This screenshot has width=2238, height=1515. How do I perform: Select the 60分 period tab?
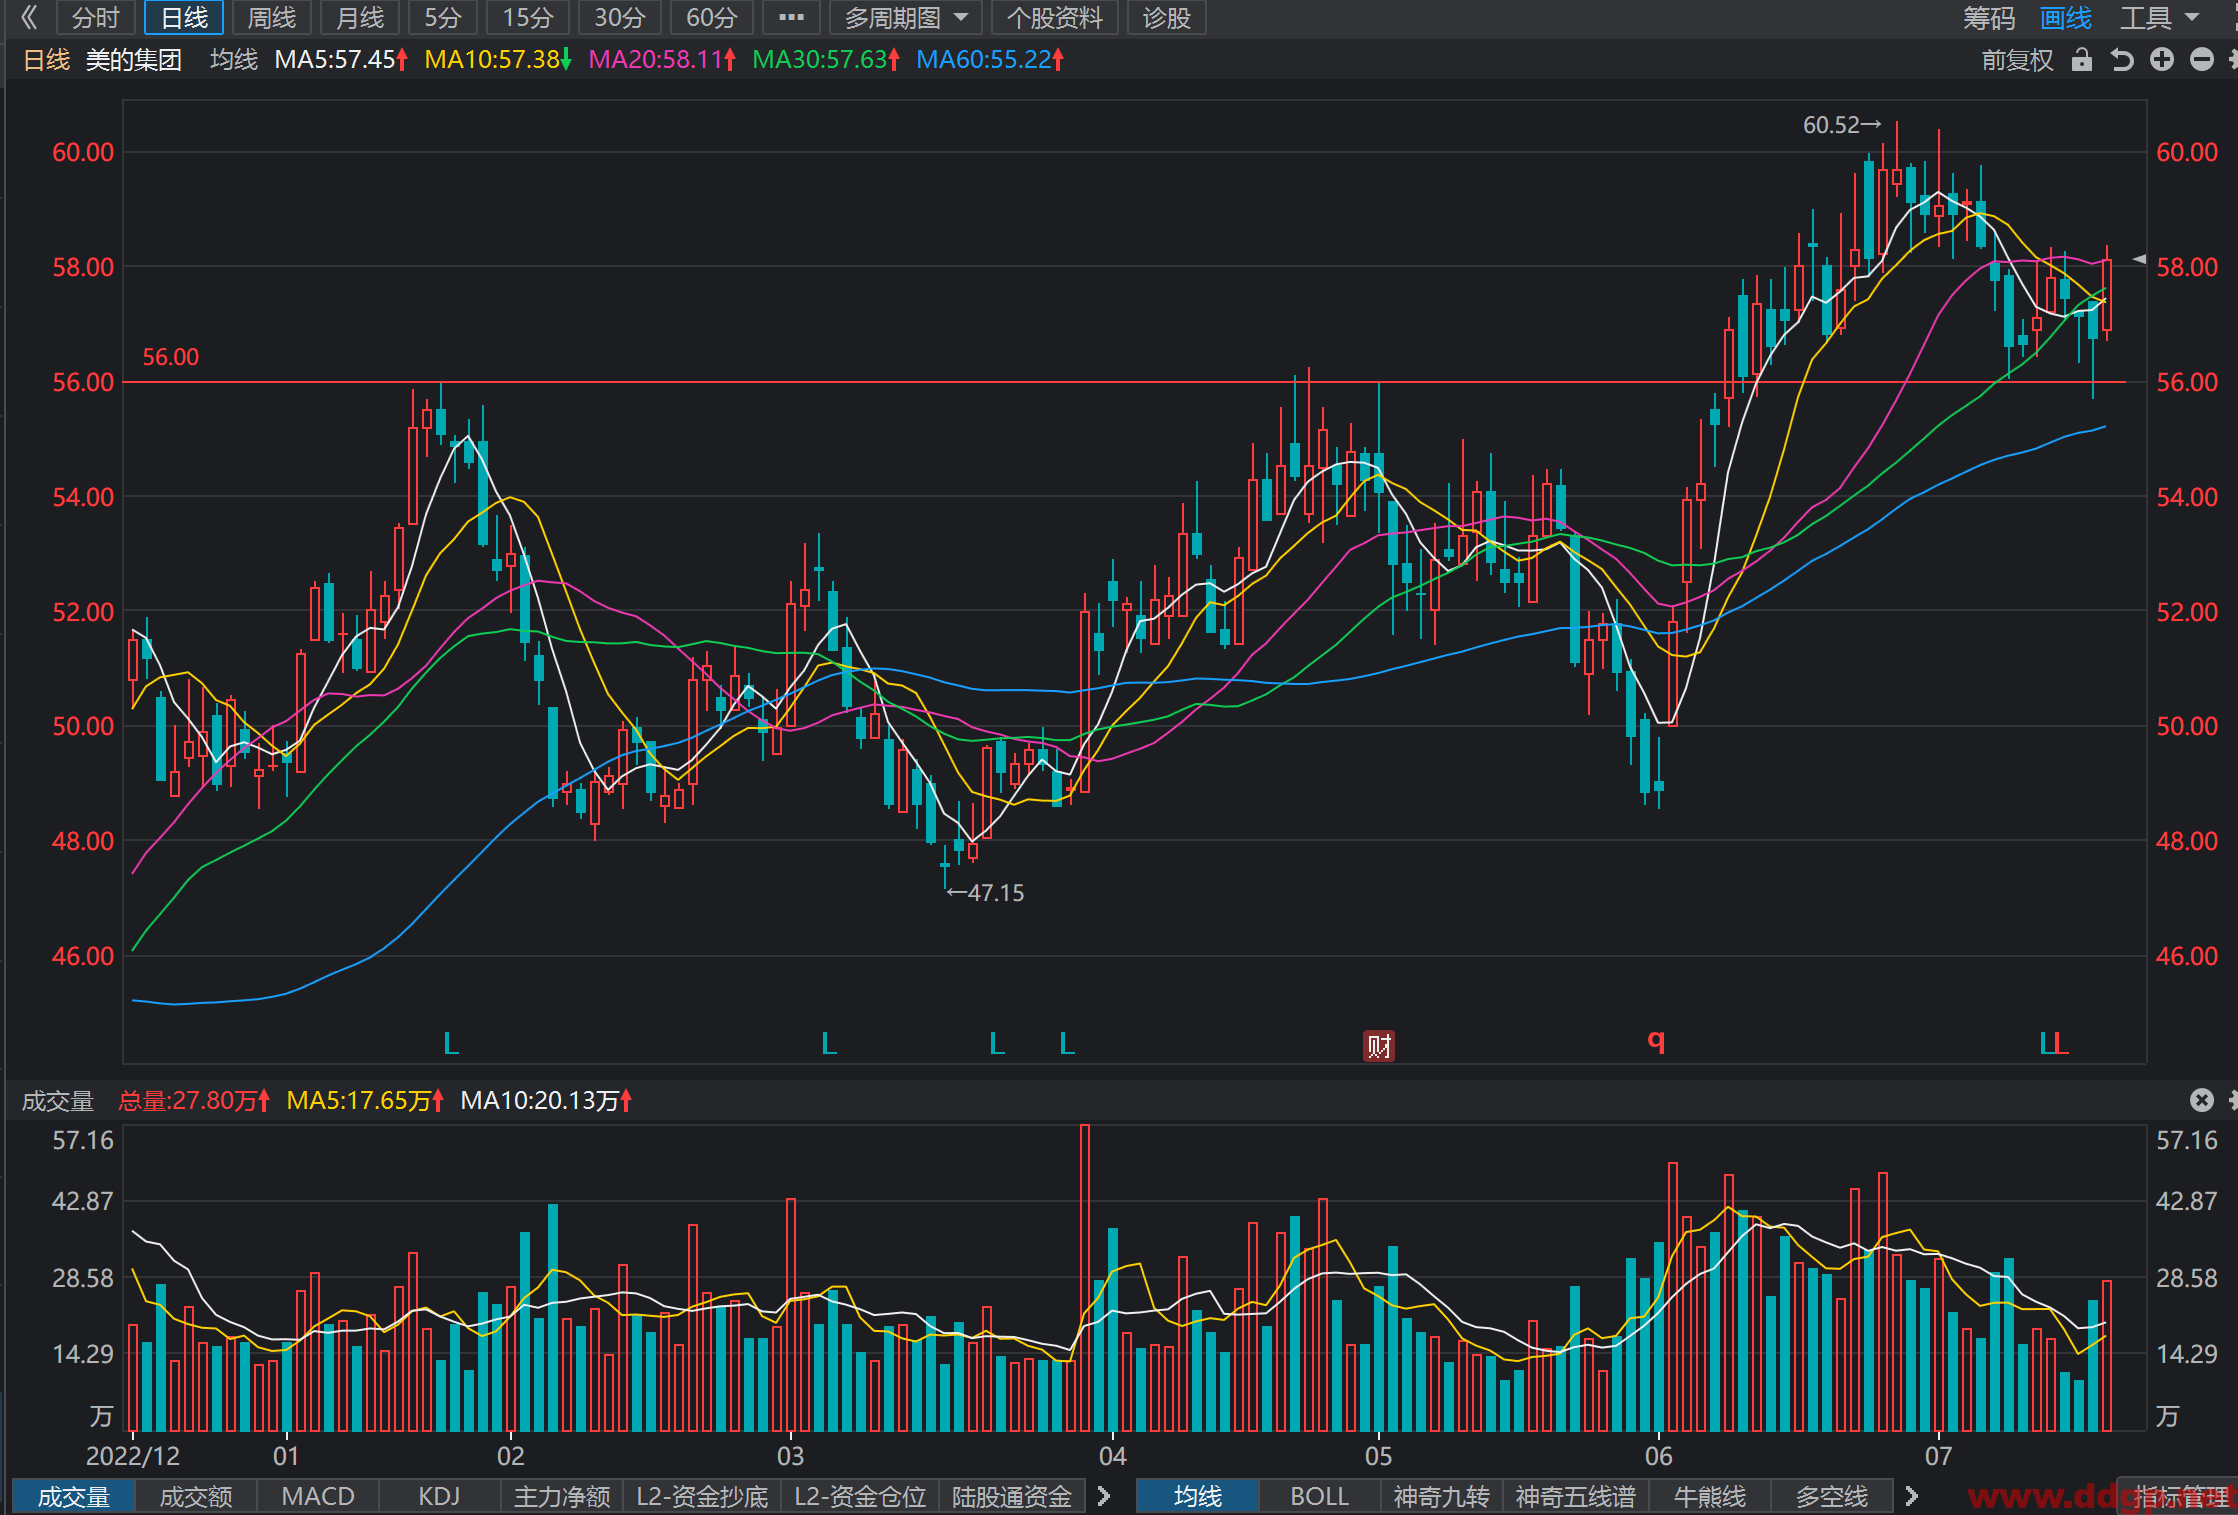point(711,18)
